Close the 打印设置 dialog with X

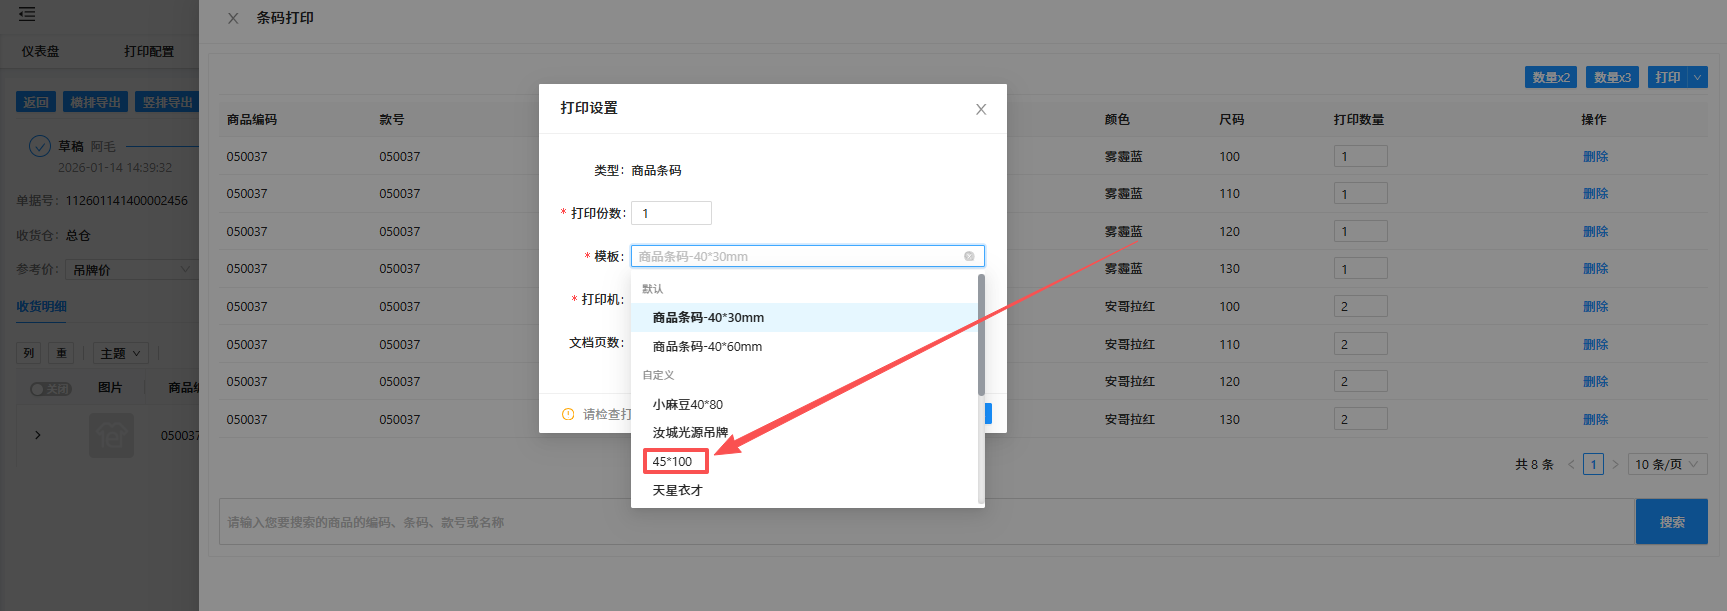tap(981, 109)
